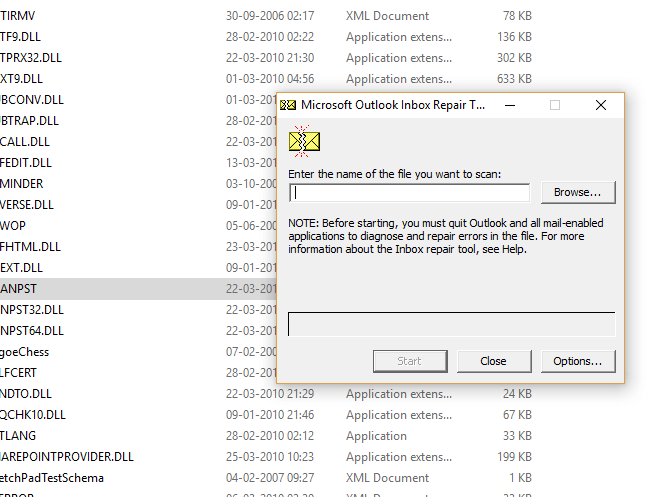Click the broken envelope icon in dialog body
The image size is (663, 497).
(x=304, y=141)
